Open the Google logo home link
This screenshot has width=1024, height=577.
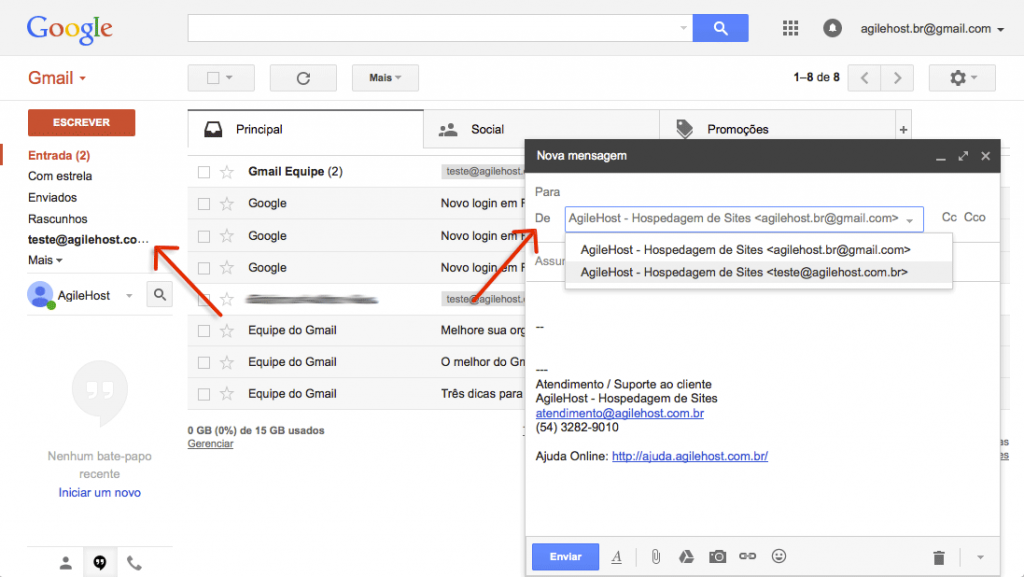click(x=70, y=29)
